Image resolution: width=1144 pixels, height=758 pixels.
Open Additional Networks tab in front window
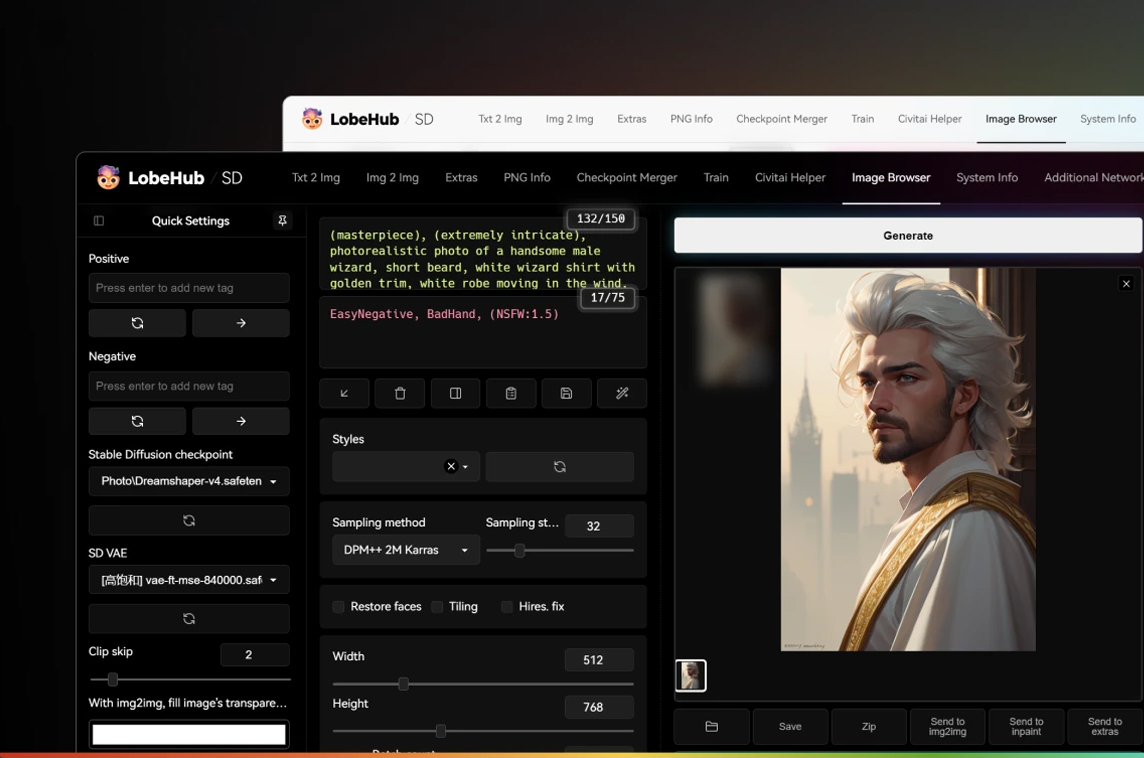click(x=1094, y=177)
